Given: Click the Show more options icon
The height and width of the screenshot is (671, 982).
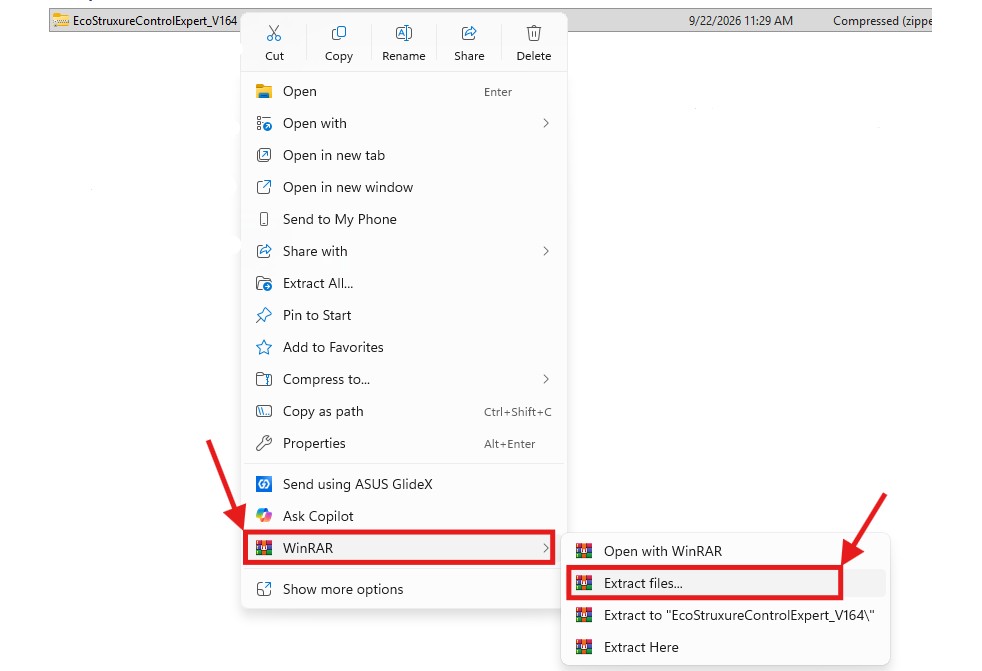Looking at the screenshot, I should coord(264,589).
